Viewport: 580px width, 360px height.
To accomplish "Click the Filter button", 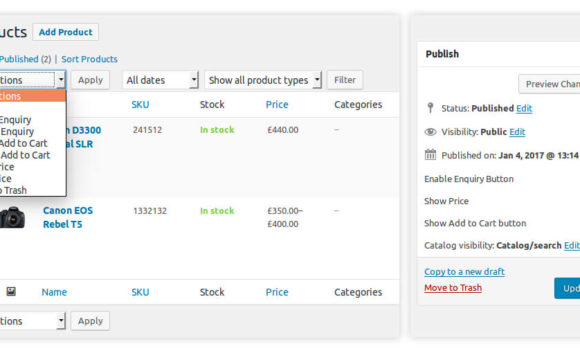I will (345, 80).
